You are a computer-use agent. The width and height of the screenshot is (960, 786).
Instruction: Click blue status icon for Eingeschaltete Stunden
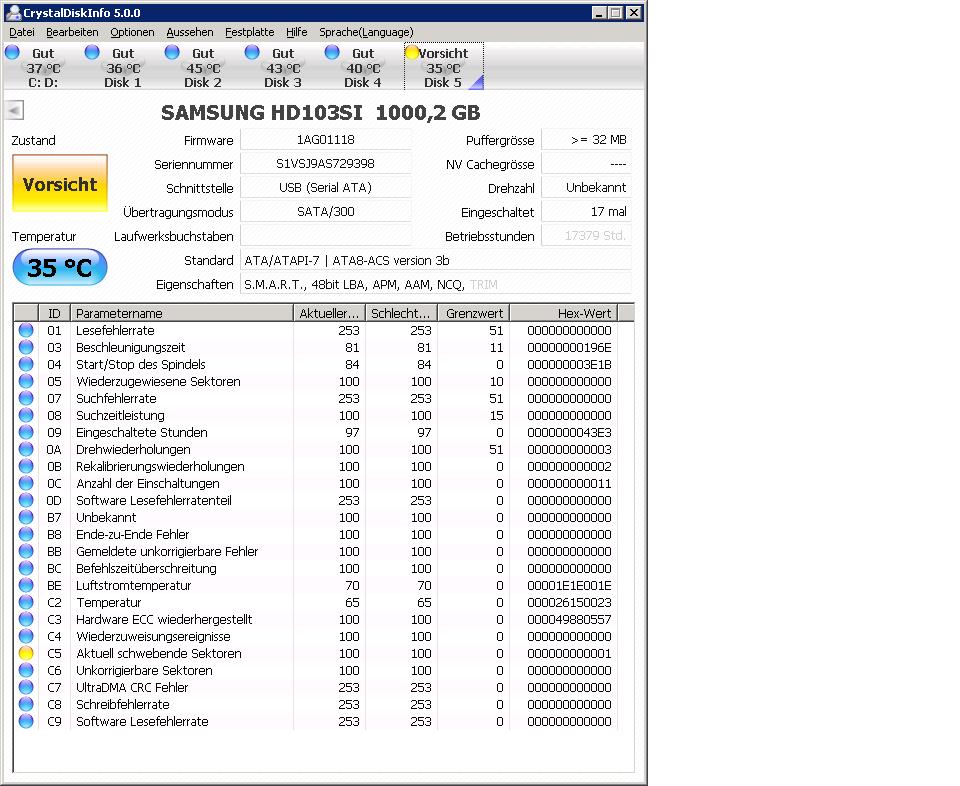[26, 432]
